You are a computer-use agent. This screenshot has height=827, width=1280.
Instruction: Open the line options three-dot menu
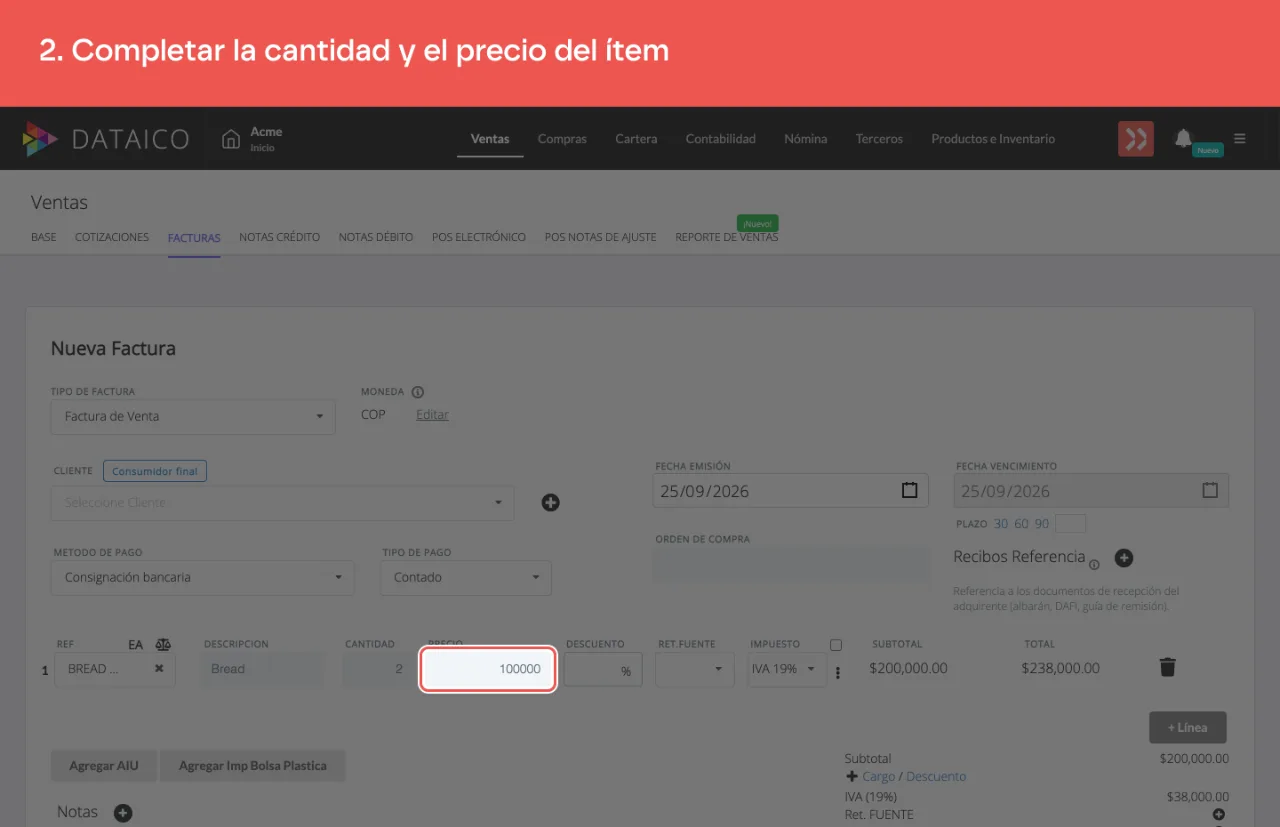pos(838,673)
